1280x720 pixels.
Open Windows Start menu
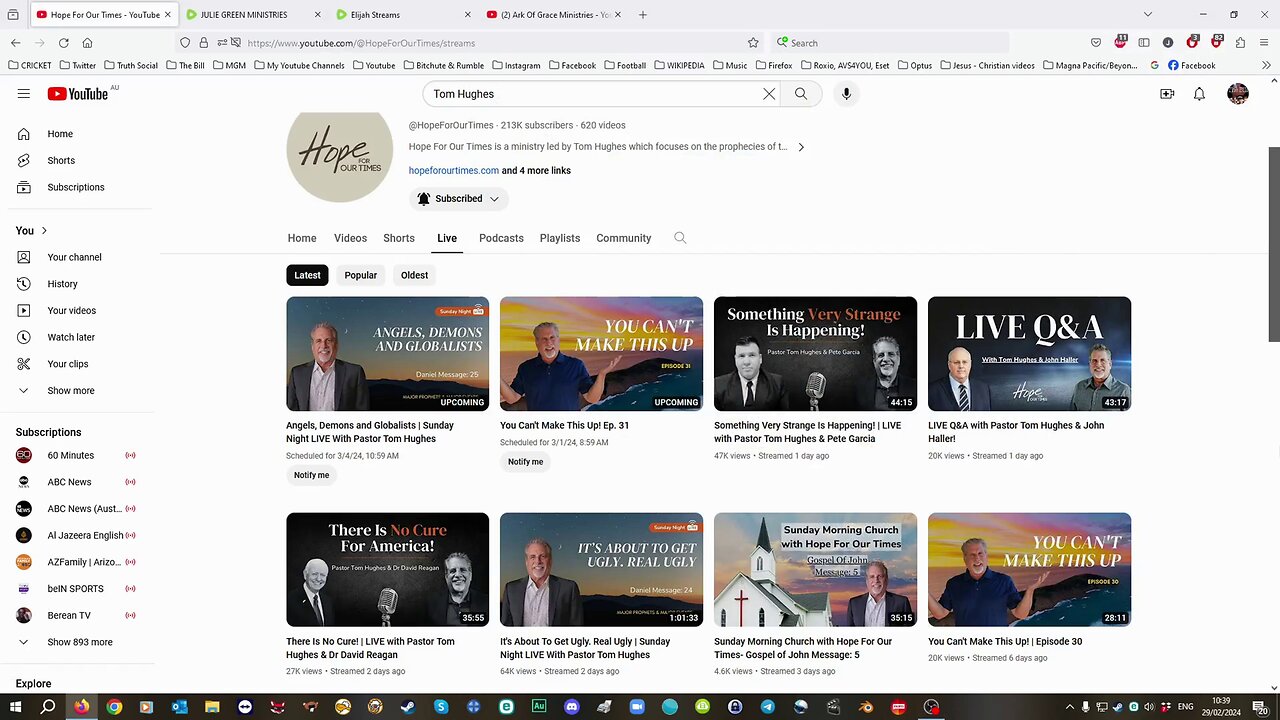tap(15, 707)
